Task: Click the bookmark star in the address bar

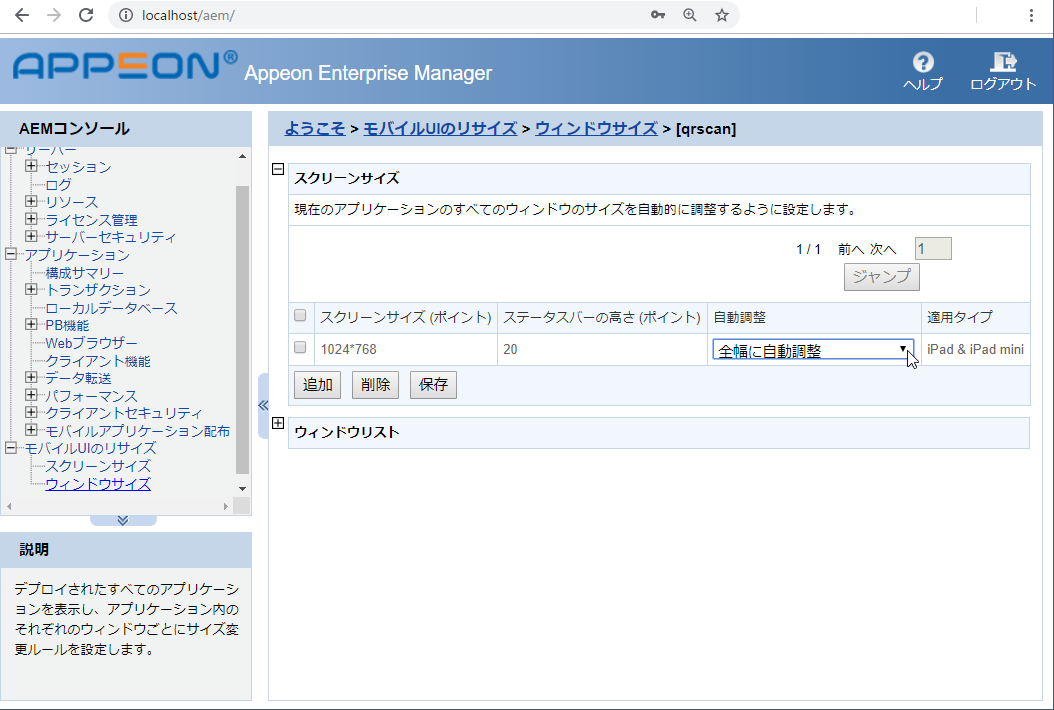Action: pyautogui.click(x=722, y=15)
